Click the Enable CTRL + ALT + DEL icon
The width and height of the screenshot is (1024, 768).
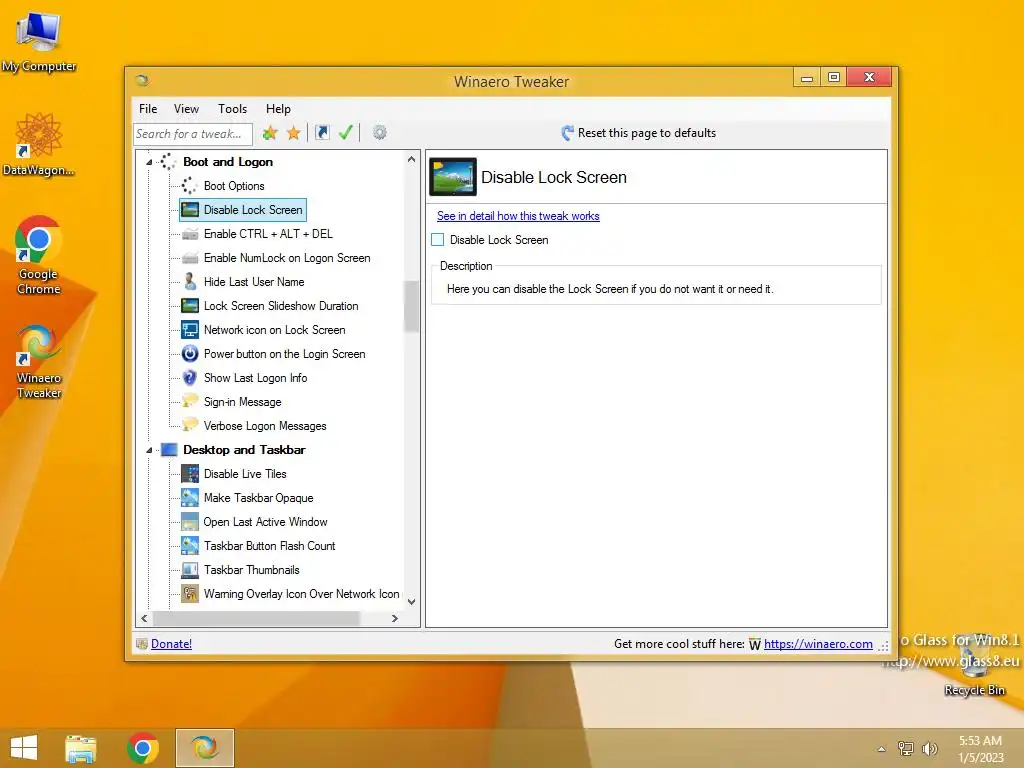point(190,234)
